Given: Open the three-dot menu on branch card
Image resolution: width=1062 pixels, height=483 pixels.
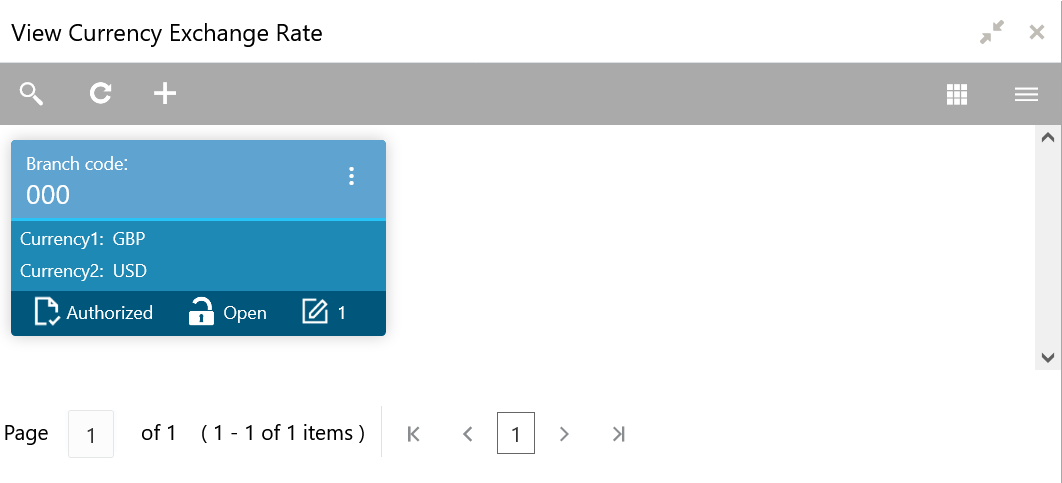Looking at the screenshot, I should tap(351, 176).
